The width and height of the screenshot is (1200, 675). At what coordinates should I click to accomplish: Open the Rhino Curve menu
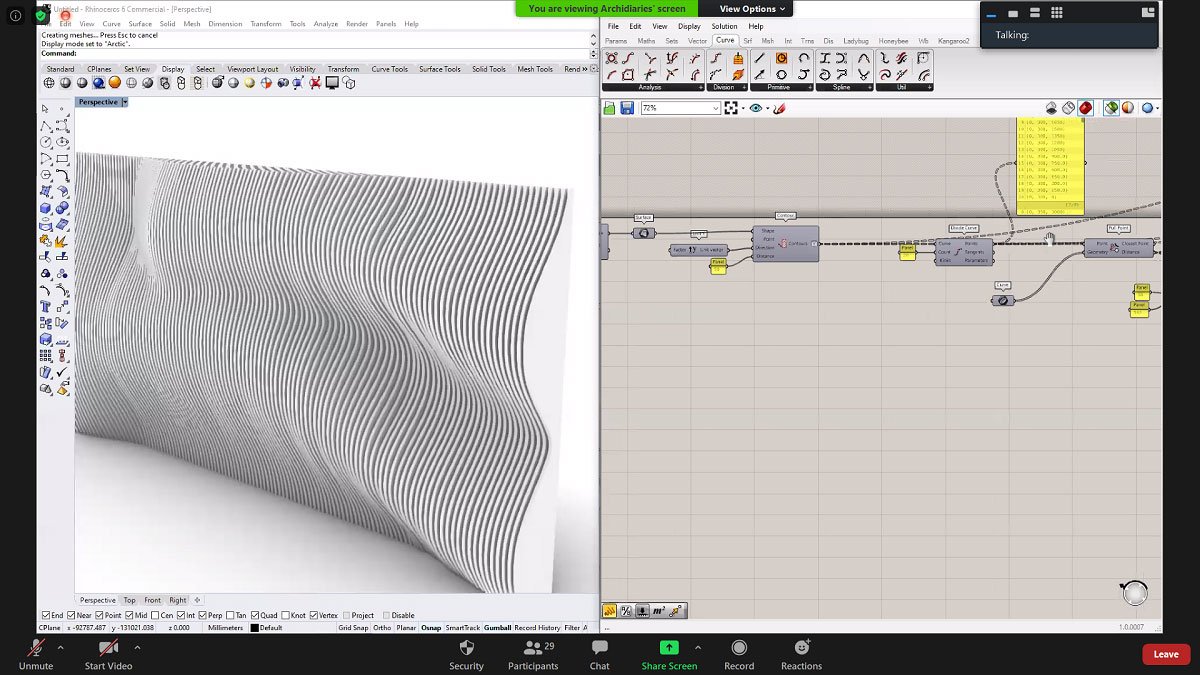[x=112, y=24]
